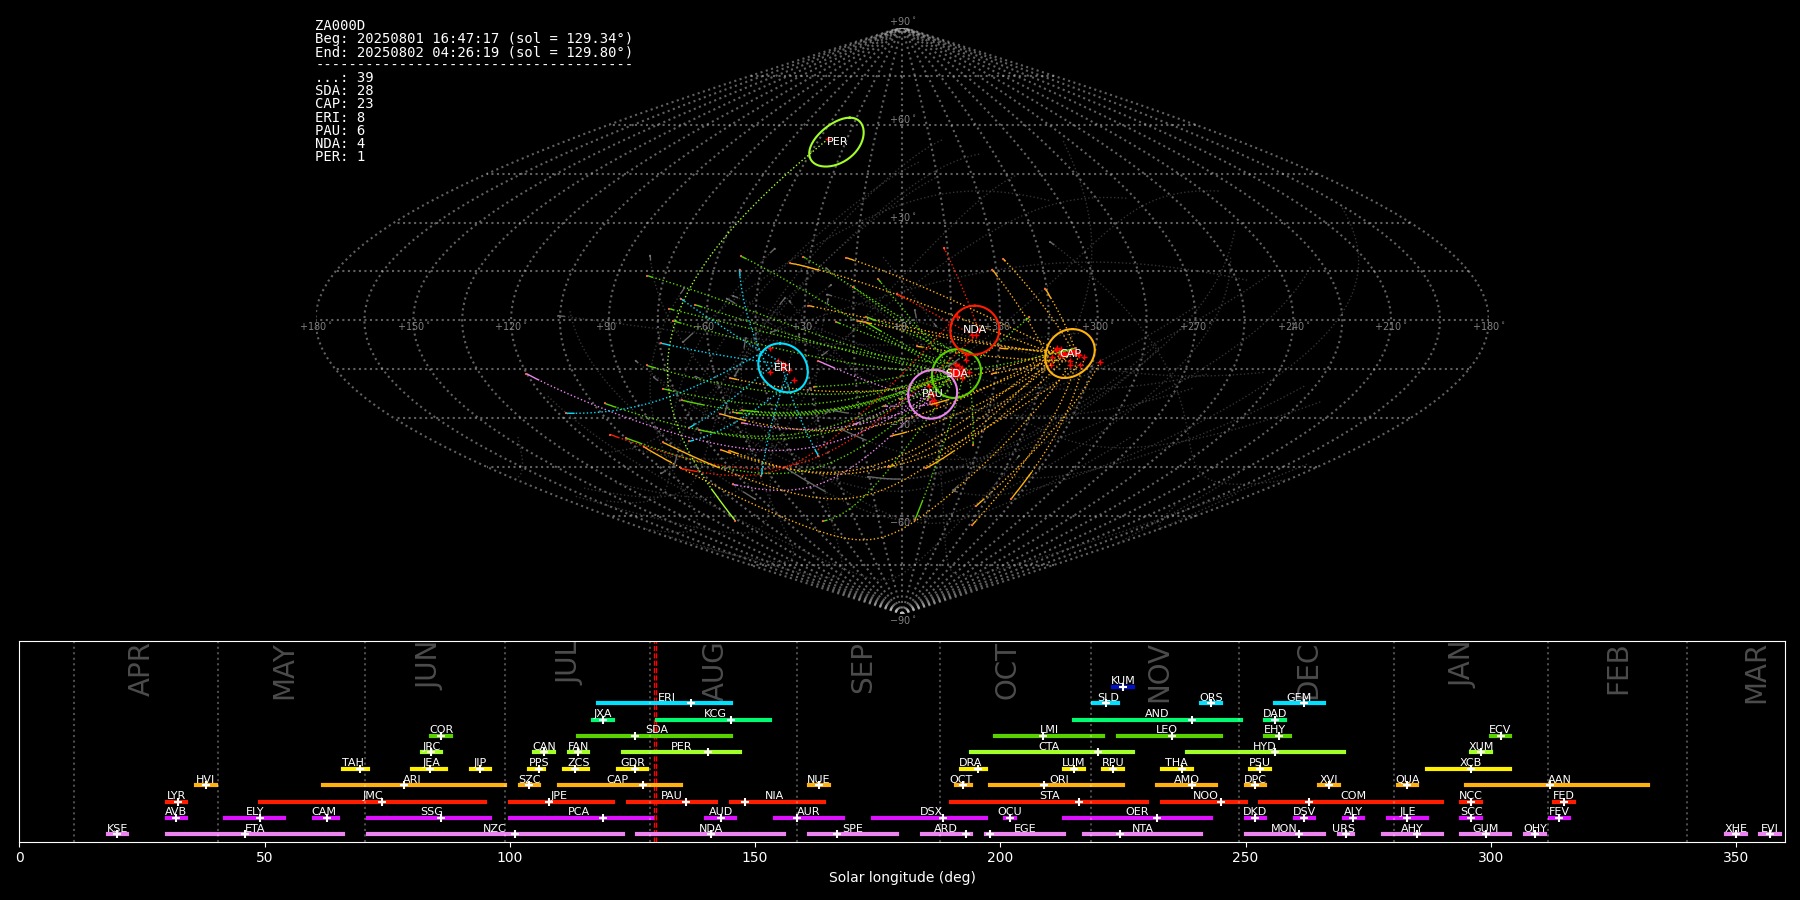The width and height of the screenshot is (1800, 900).
Task: Click the 'NDA: 4' count in legend
Action: tap(340, 143)
